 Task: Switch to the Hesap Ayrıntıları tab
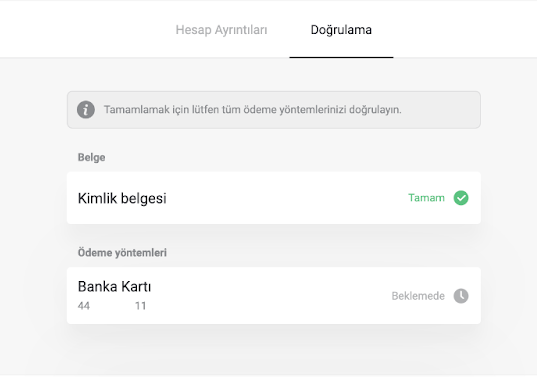(x=221, y=30)
